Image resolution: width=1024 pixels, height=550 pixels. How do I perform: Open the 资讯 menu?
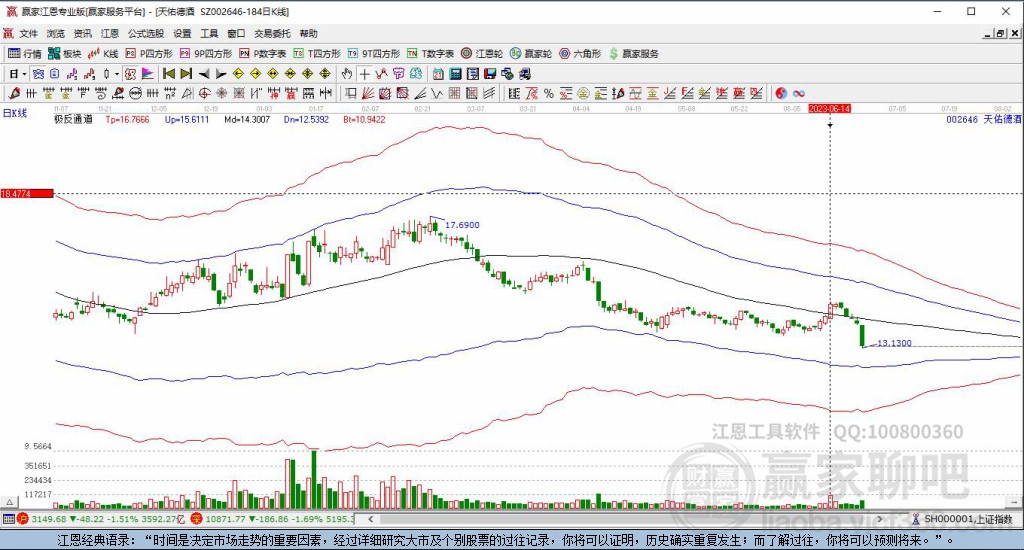83,33
